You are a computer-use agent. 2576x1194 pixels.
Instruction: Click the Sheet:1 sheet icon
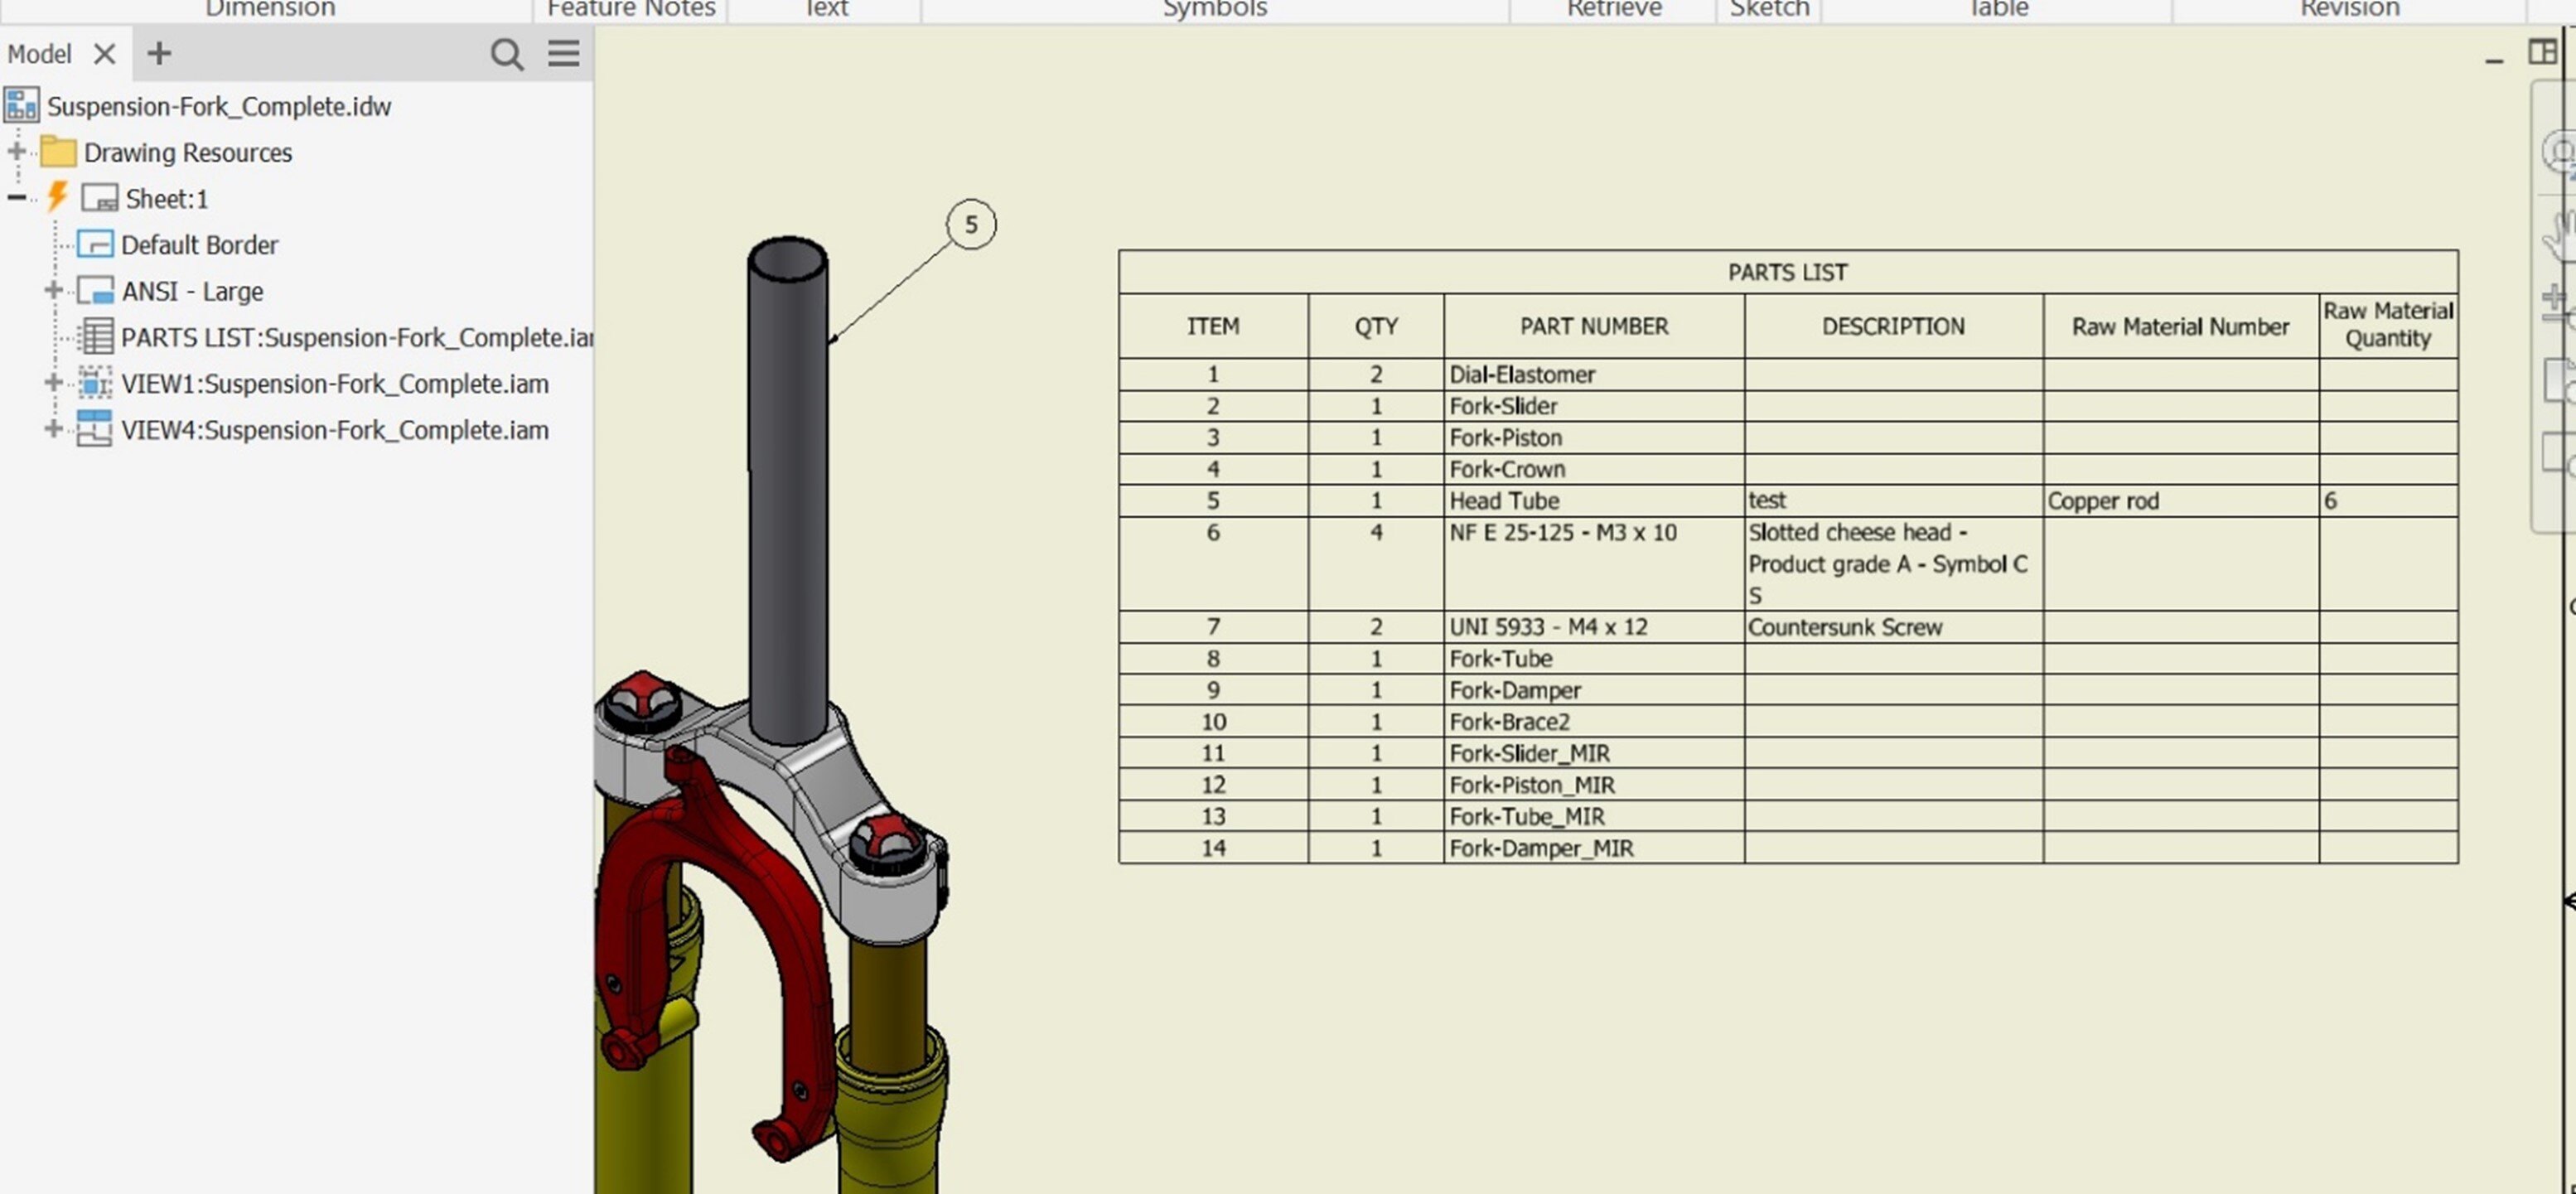tap(100, 197)
